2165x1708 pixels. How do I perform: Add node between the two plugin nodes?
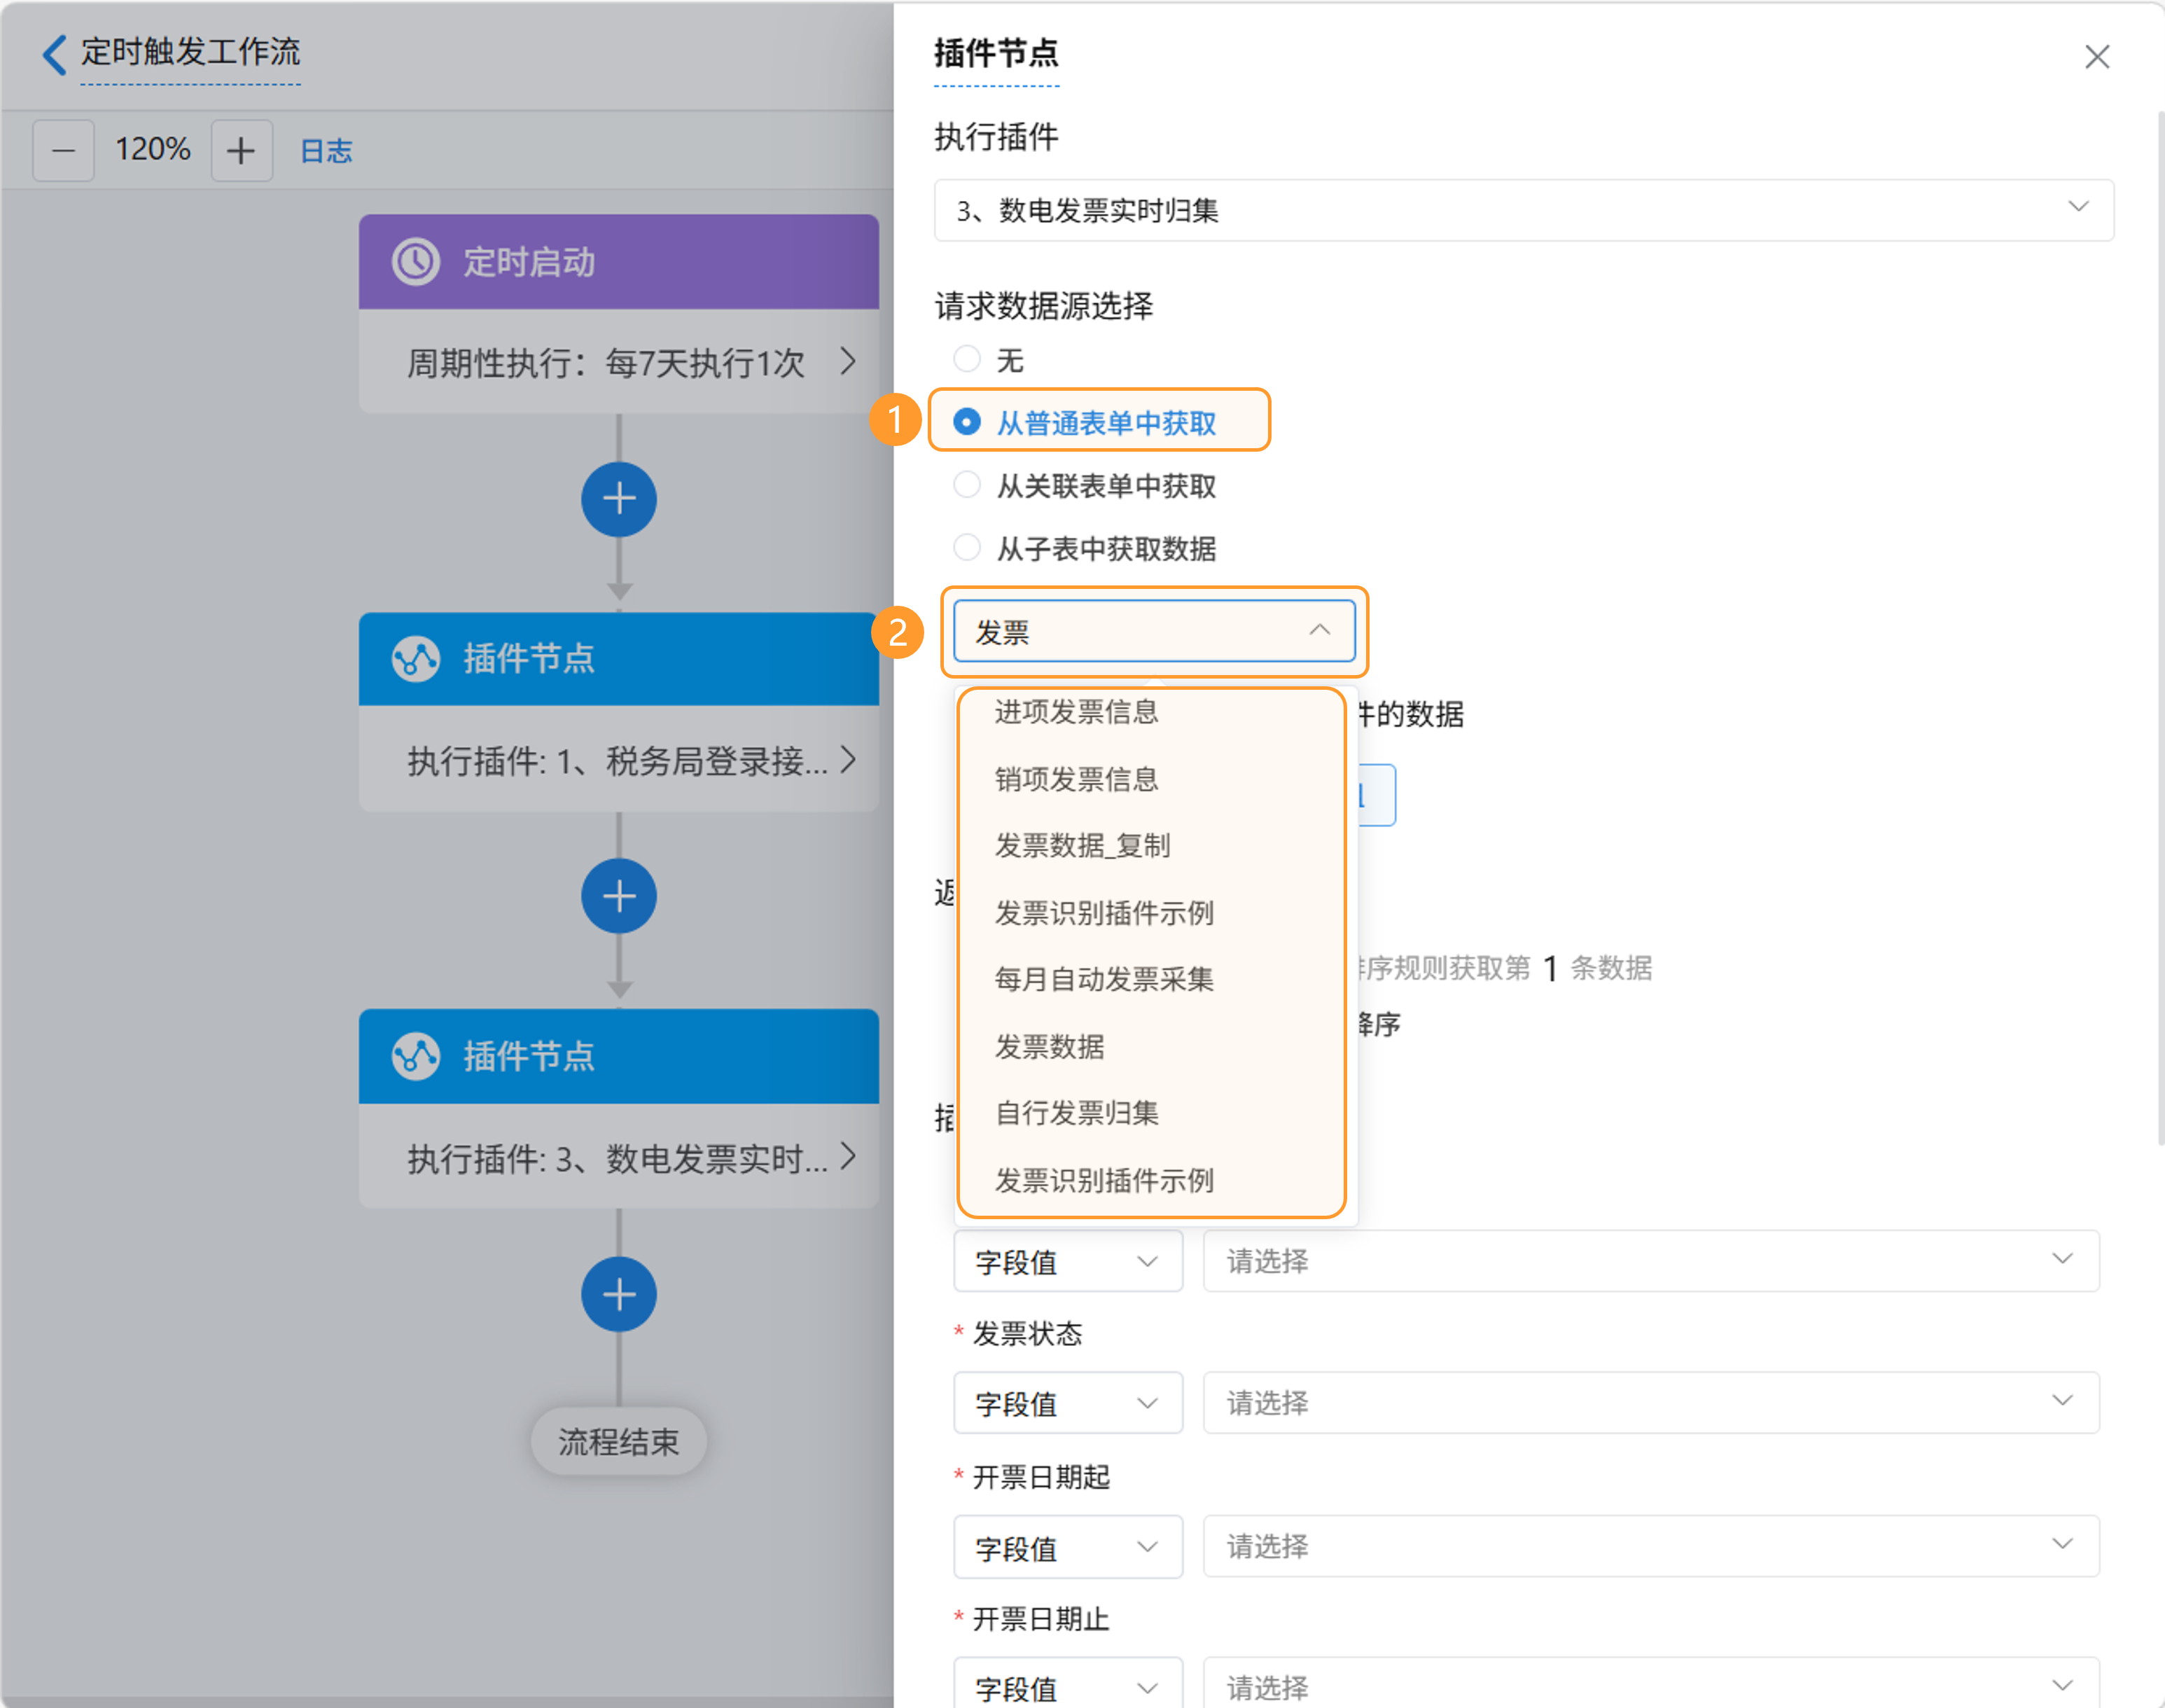pos(619,896)
